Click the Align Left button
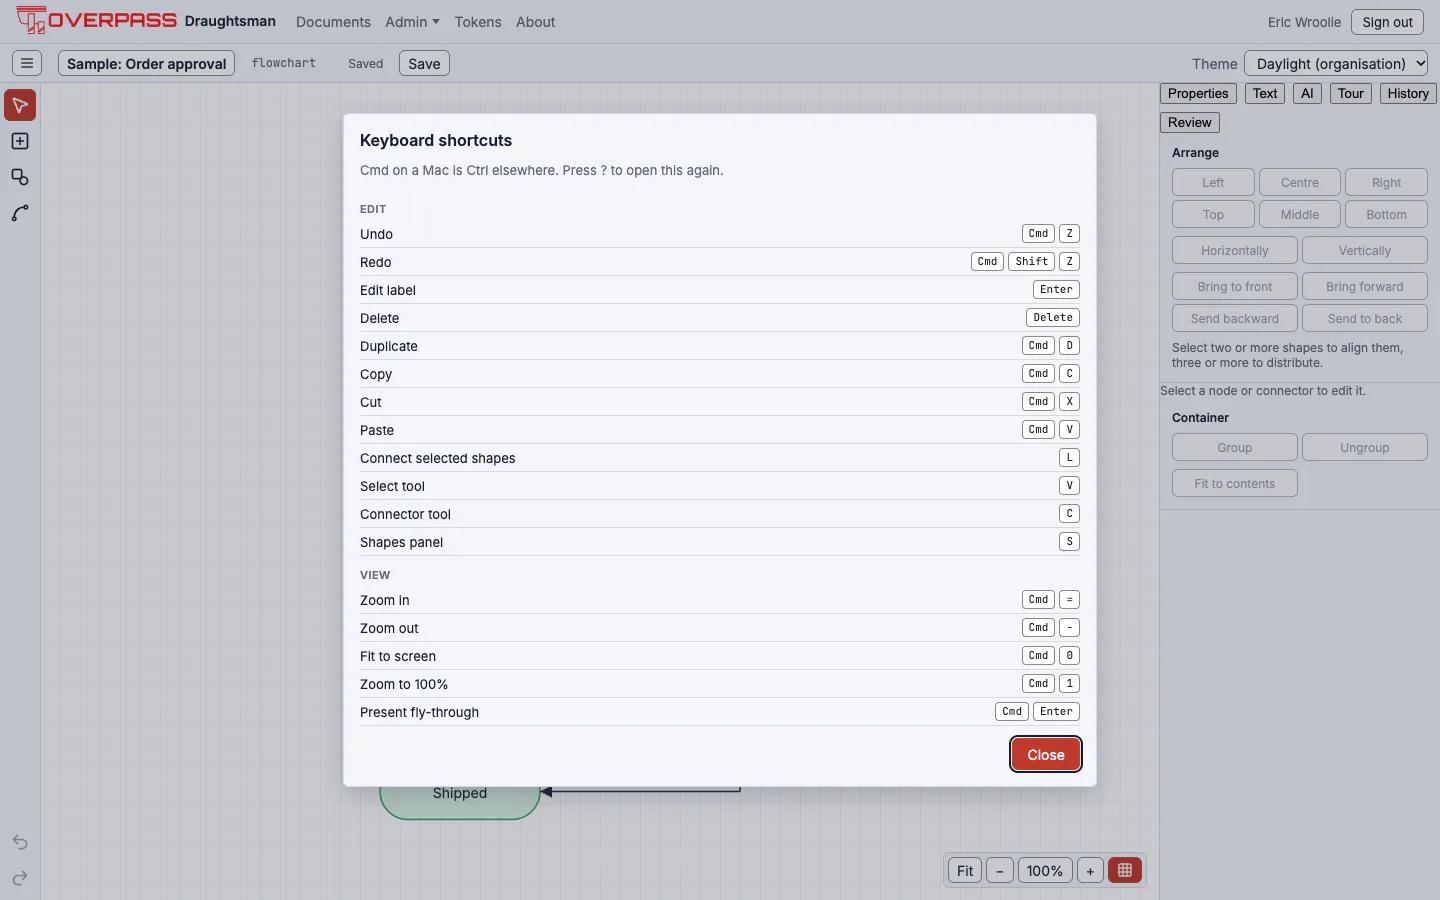 1213,182
